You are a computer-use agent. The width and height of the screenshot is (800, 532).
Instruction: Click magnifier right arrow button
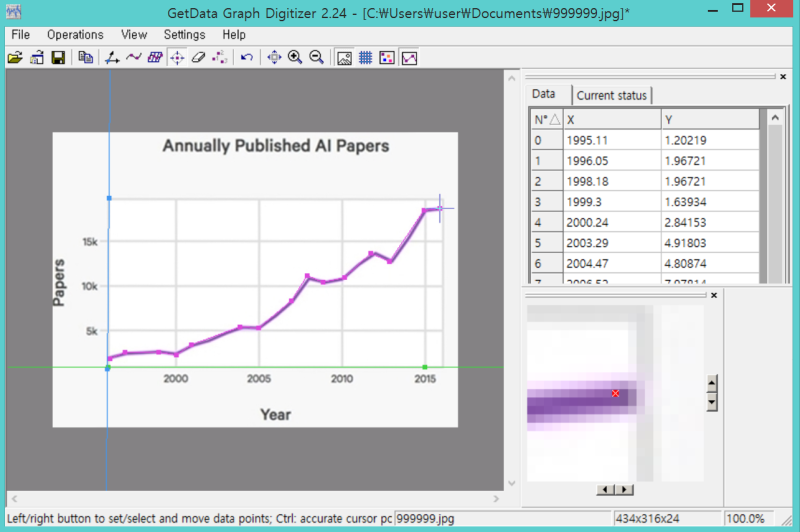click(624, 490)
